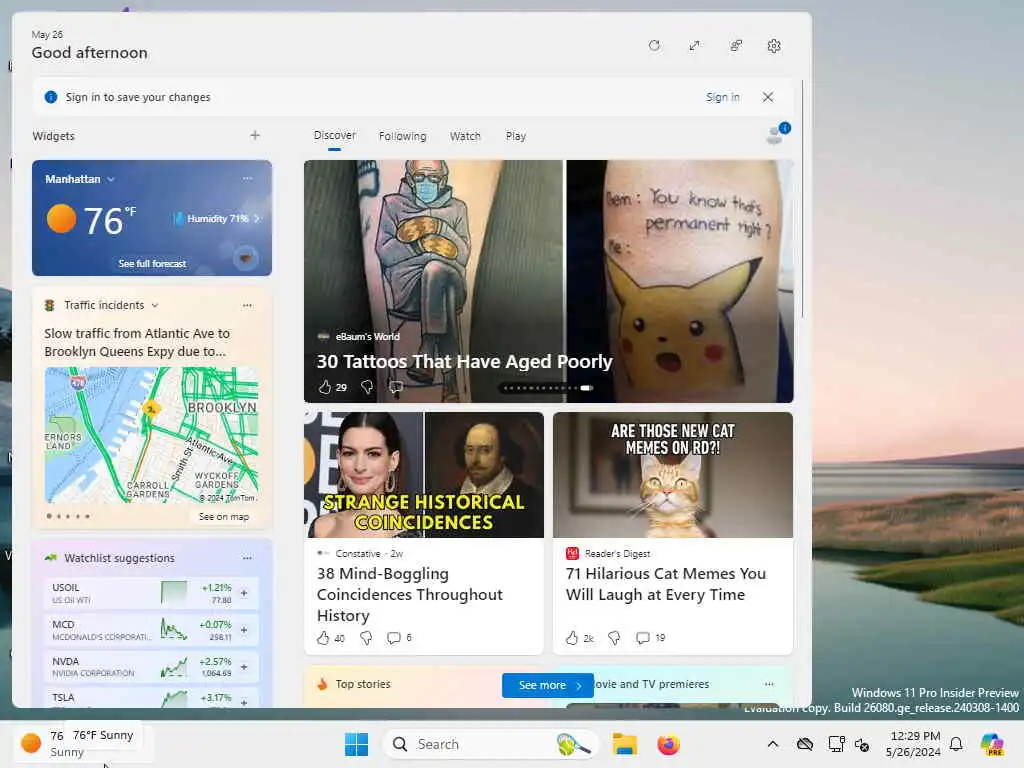Add MCD to watchlist
1024x768 pixels.
[244, 630]
